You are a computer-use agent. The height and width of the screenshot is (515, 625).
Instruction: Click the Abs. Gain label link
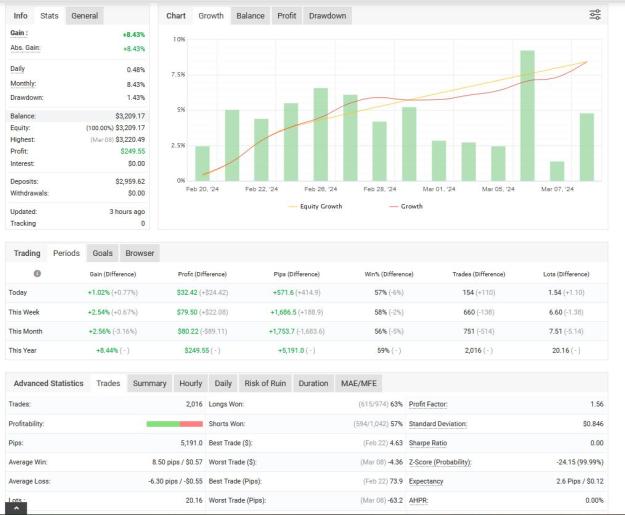coord(25,47)
